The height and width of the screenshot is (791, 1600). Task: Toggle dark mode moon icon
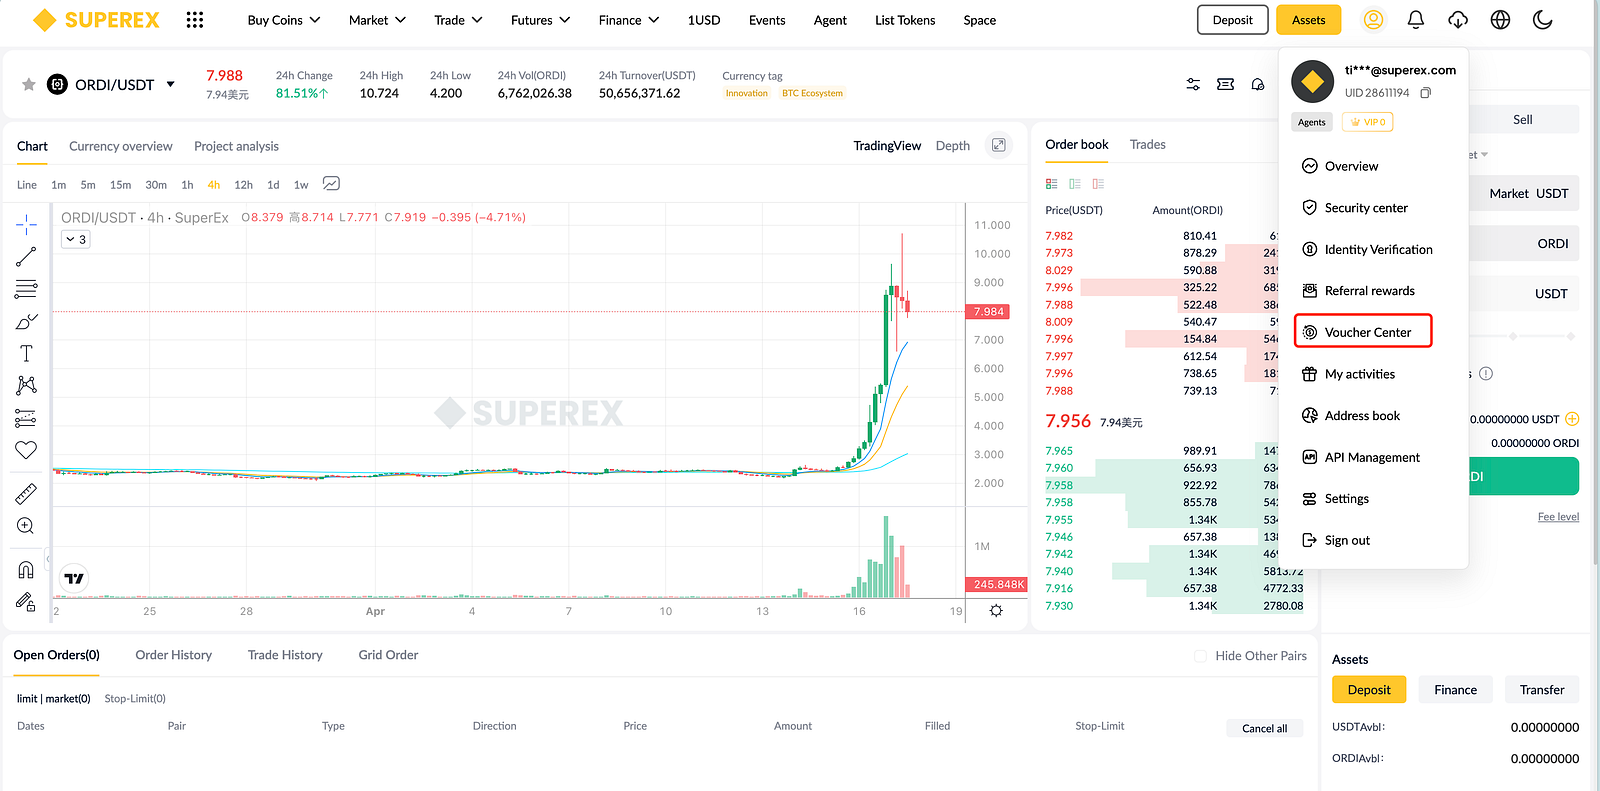1542,20
